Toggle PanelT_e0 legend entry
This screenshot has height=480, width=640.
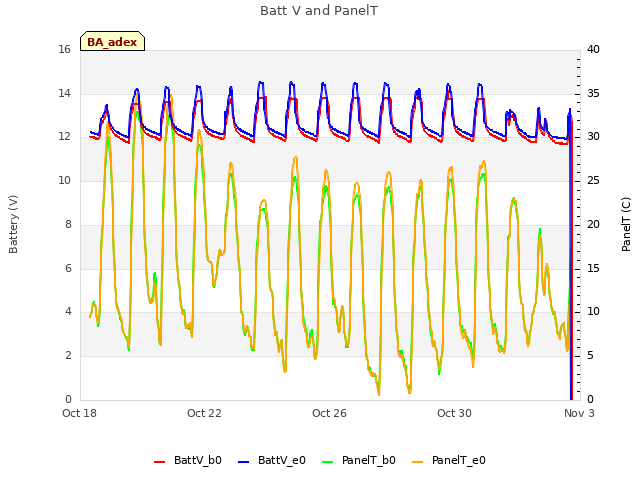[x=449, y=460]
